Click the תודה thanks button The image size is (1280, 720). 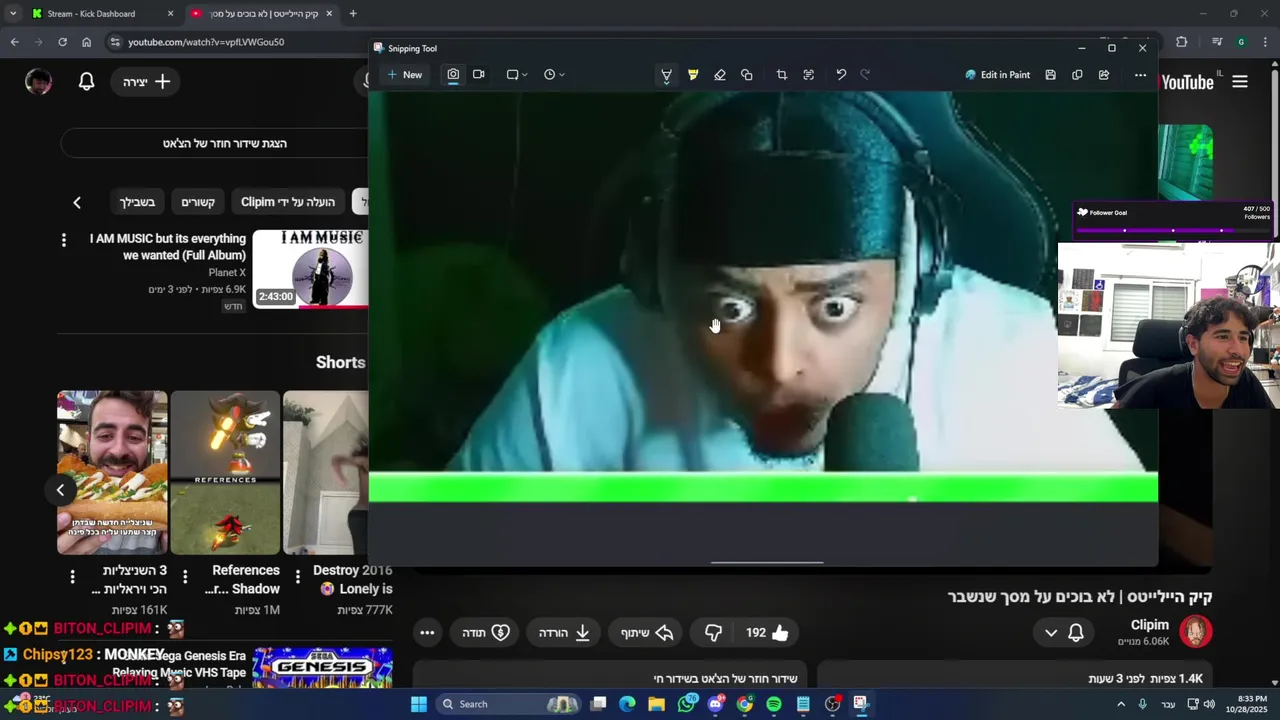pos(486,632)
